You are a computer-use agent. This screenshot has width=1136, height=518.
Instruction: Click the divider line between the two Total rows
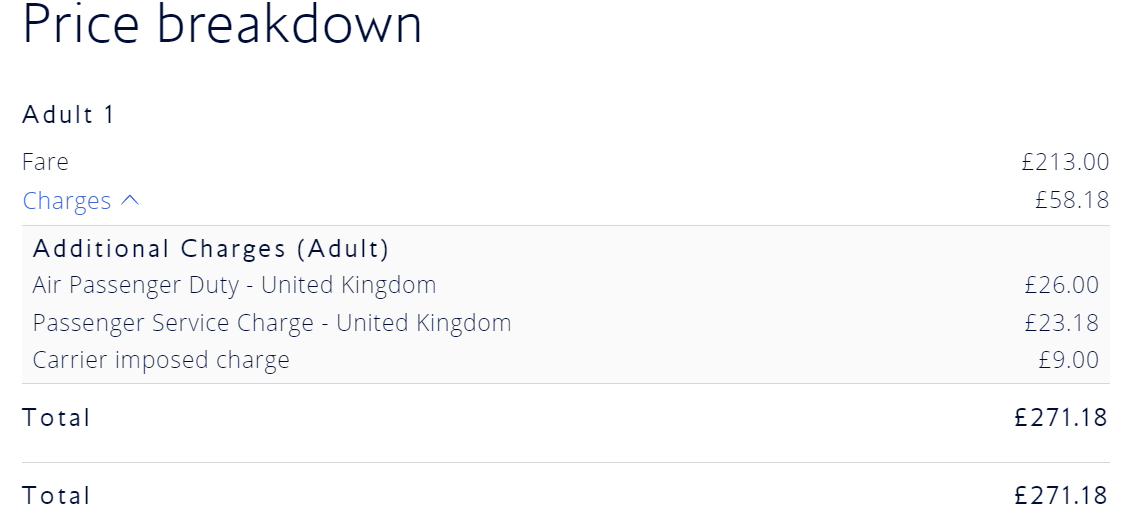pyautogui.click(x=566, y=462)
